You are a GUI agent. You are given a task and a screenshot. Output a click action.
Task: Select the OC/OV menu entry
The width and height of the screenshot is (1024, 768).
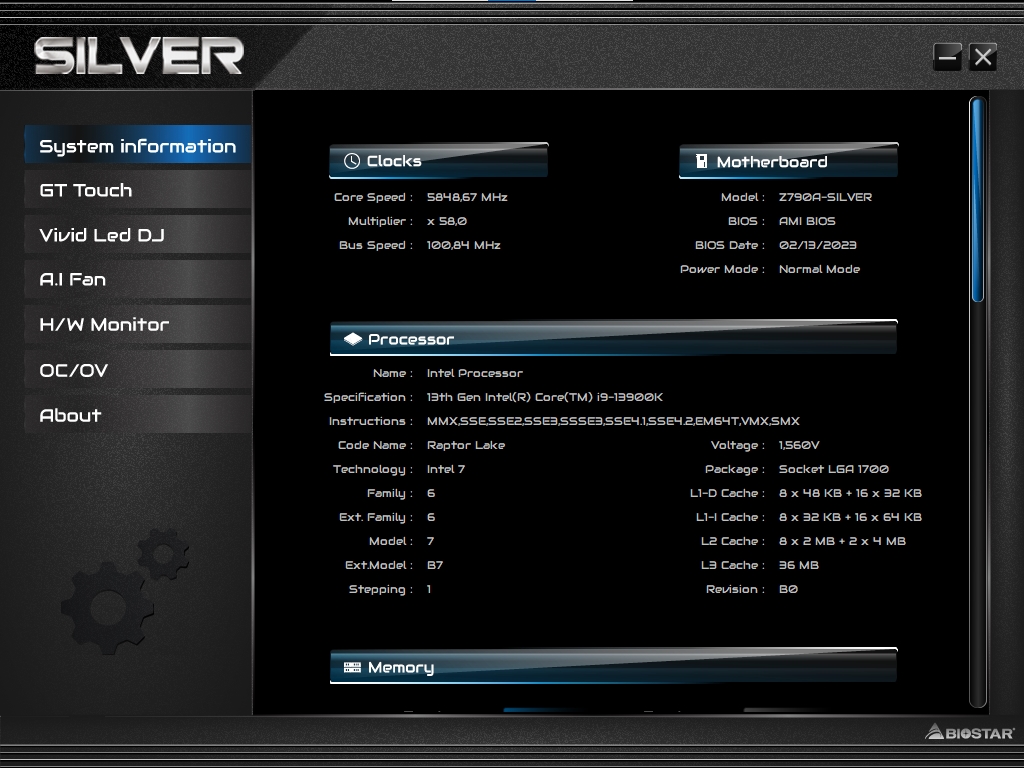138,370
